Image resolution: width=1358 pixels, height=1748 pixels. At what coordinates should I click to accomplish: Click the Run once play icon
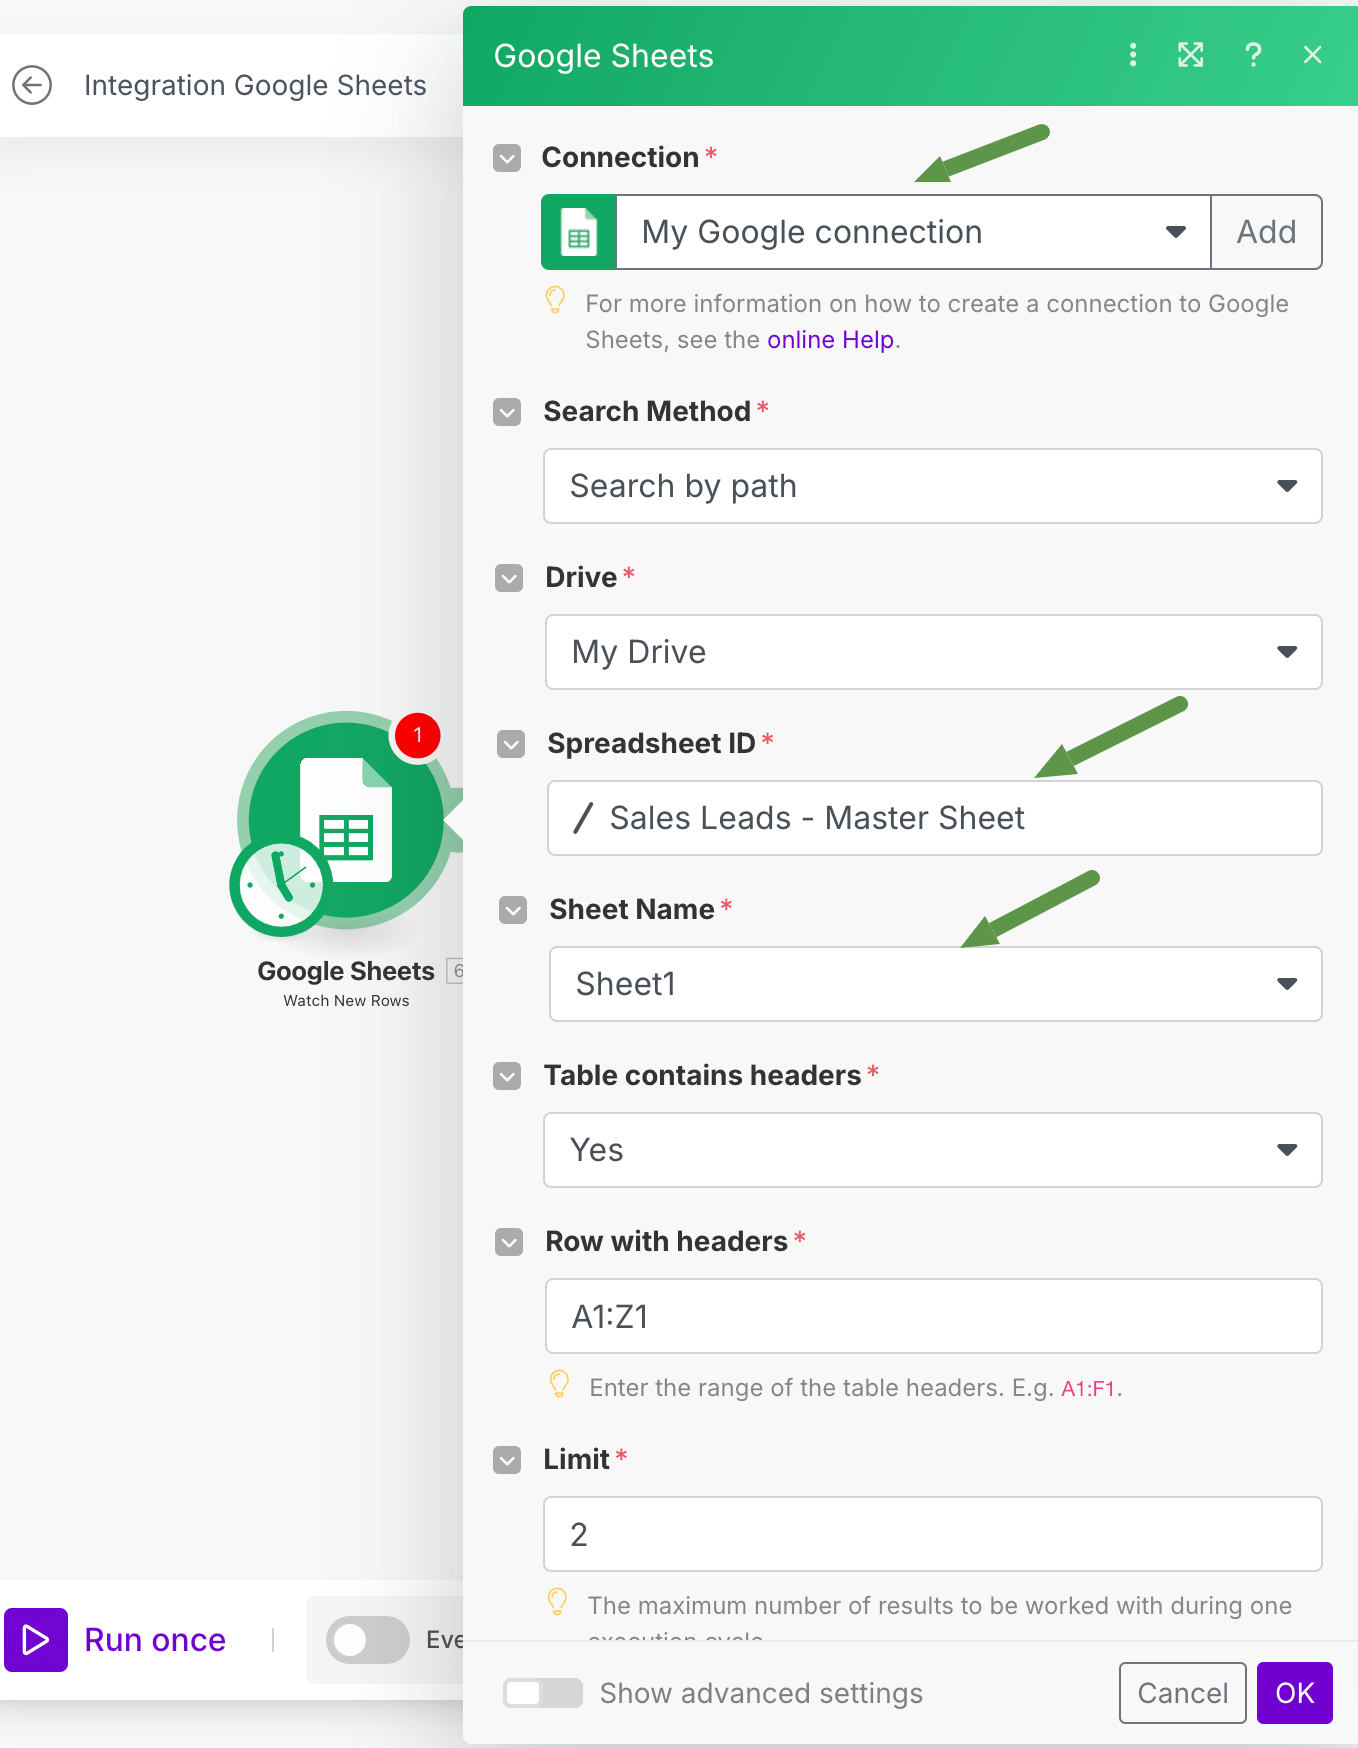36,1640
